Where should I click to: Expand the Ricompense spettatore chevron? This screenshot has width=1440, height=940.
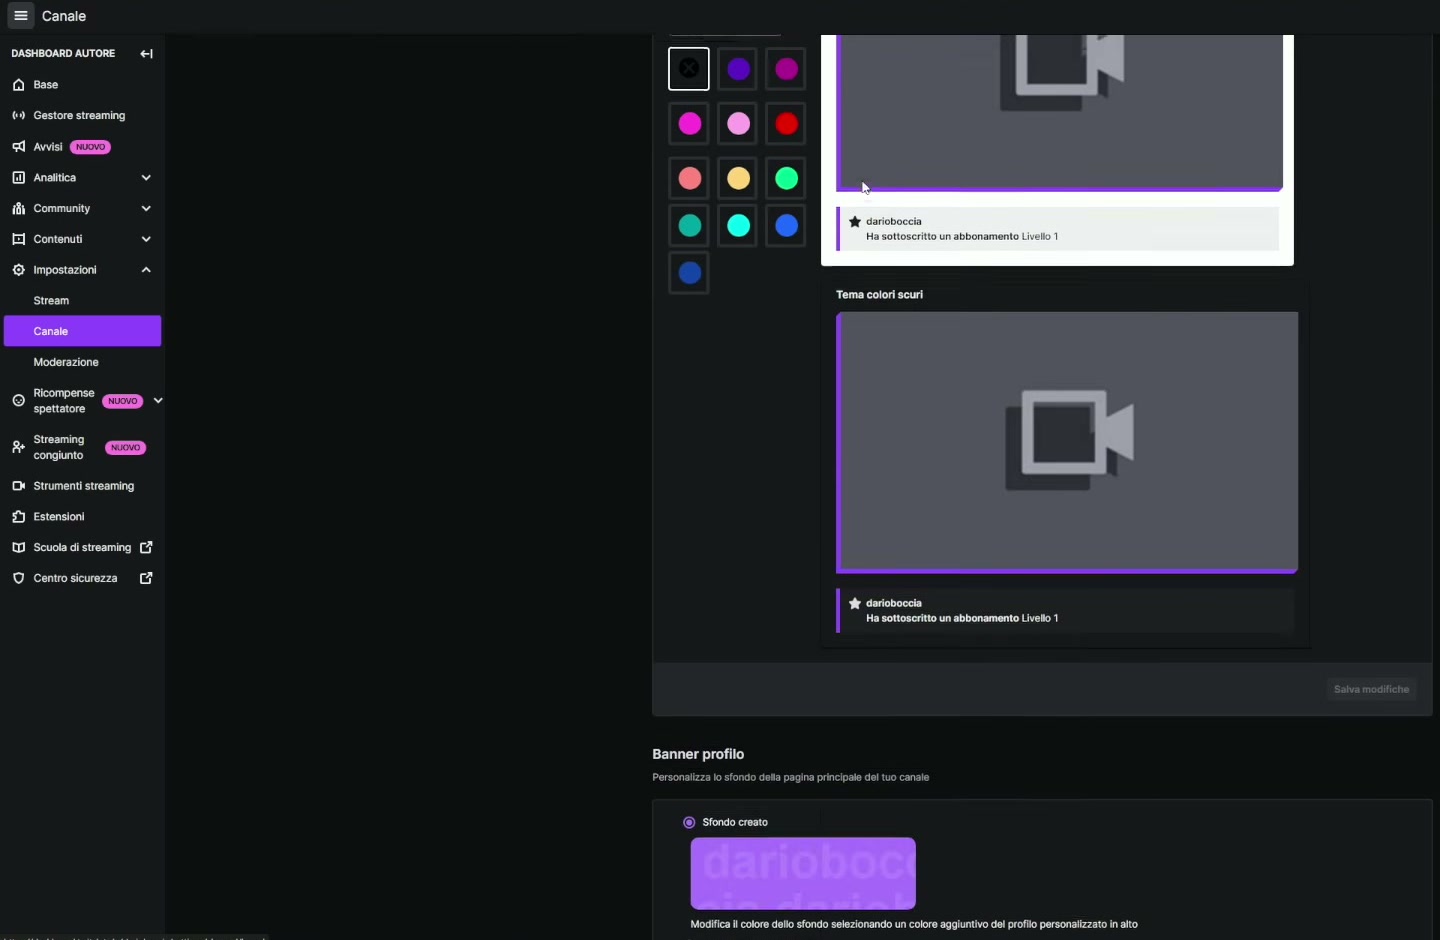(x=157, y=401)
